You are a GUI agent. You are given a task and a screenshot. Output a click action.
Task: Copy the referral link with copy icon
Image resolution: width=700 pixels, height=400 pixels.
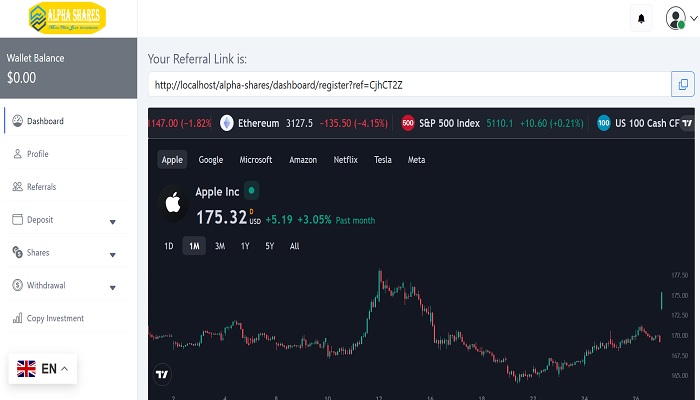(x=683, y=85)
